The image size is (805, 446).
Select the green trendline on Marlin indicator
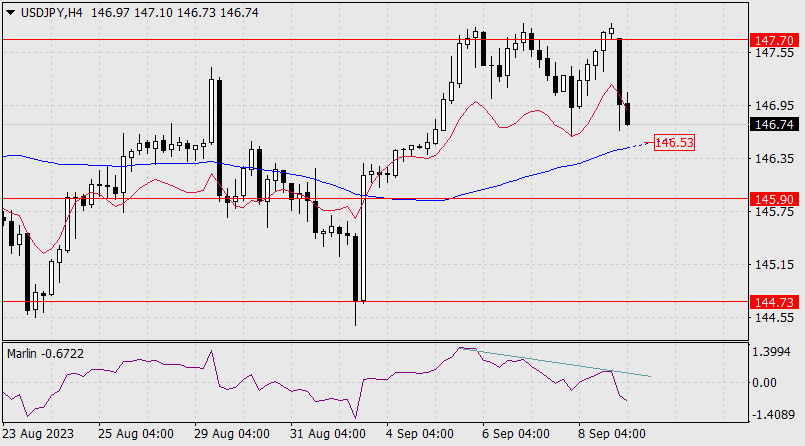[x=555, y=362]
